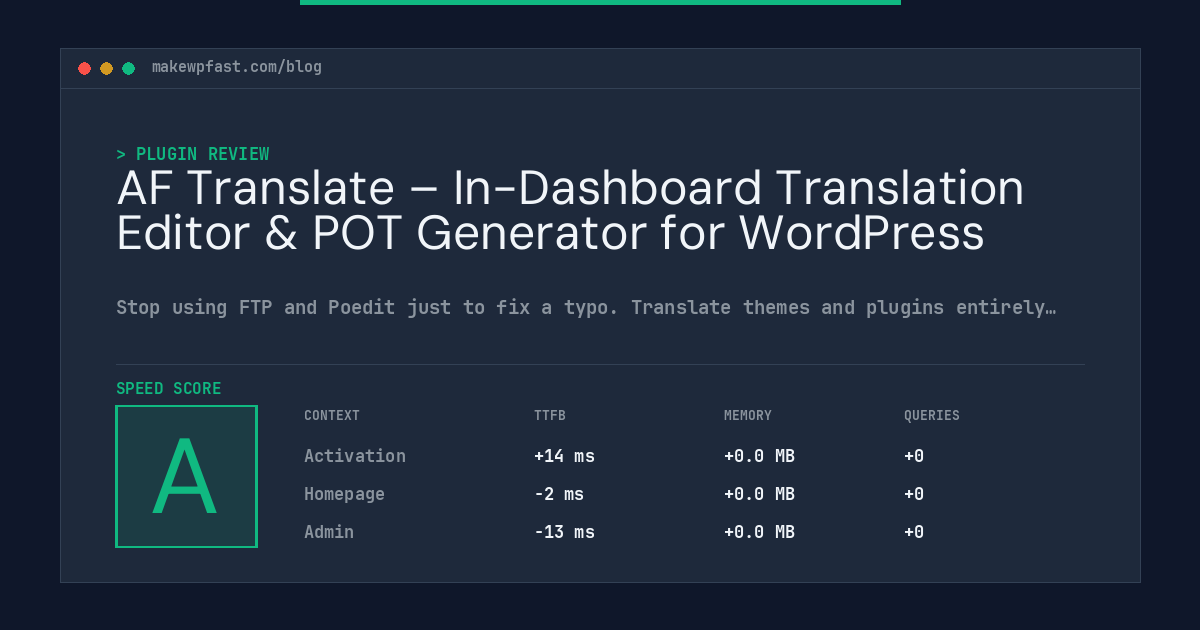
Task: Click the Admin row memory '+0.0 MB'
Action: 759,532
